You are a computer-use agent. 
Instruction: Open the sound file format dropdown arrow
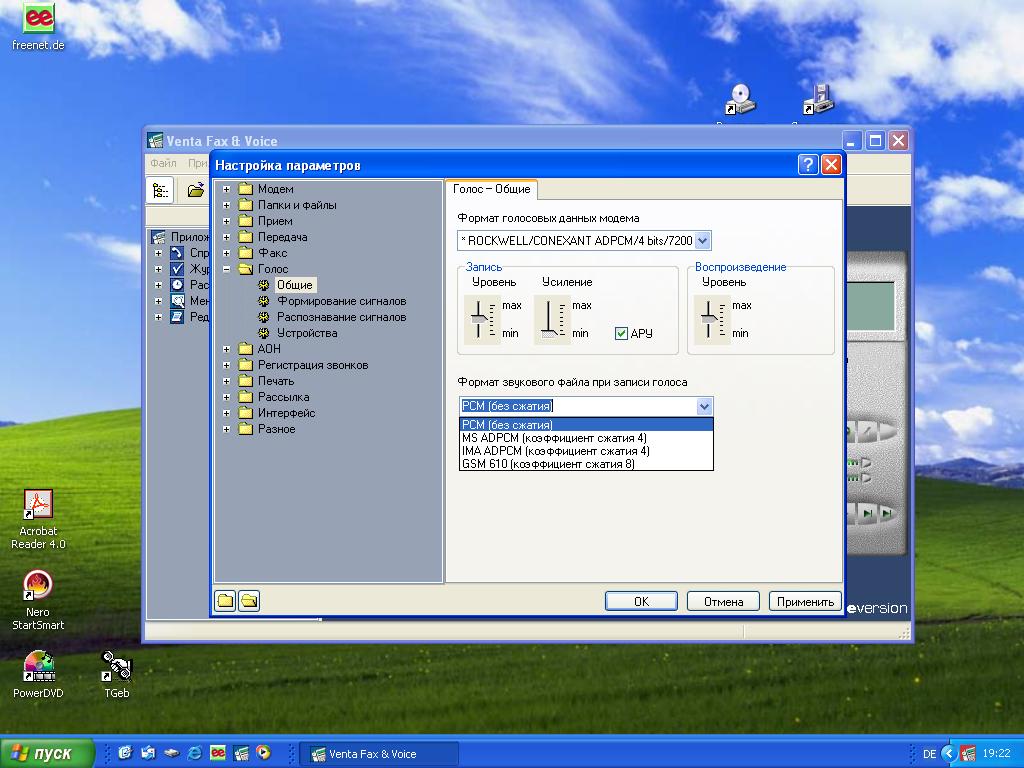(x=704, y=406)
